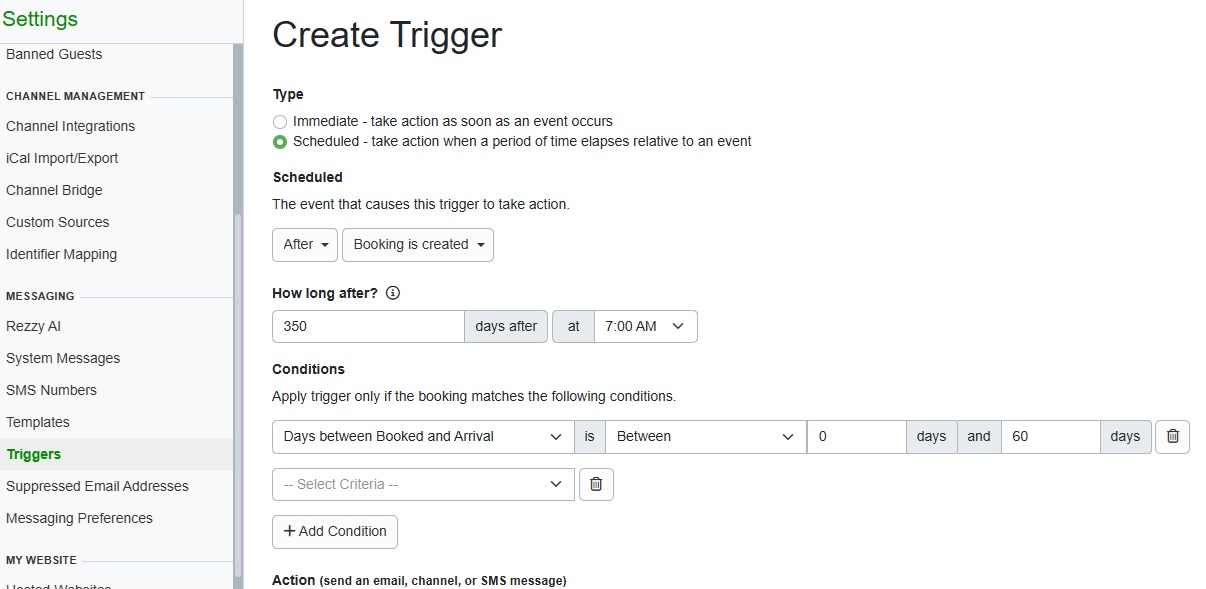Click the Add Condition button
Screen dimensions: 1206x589
[x=335, y=532]
